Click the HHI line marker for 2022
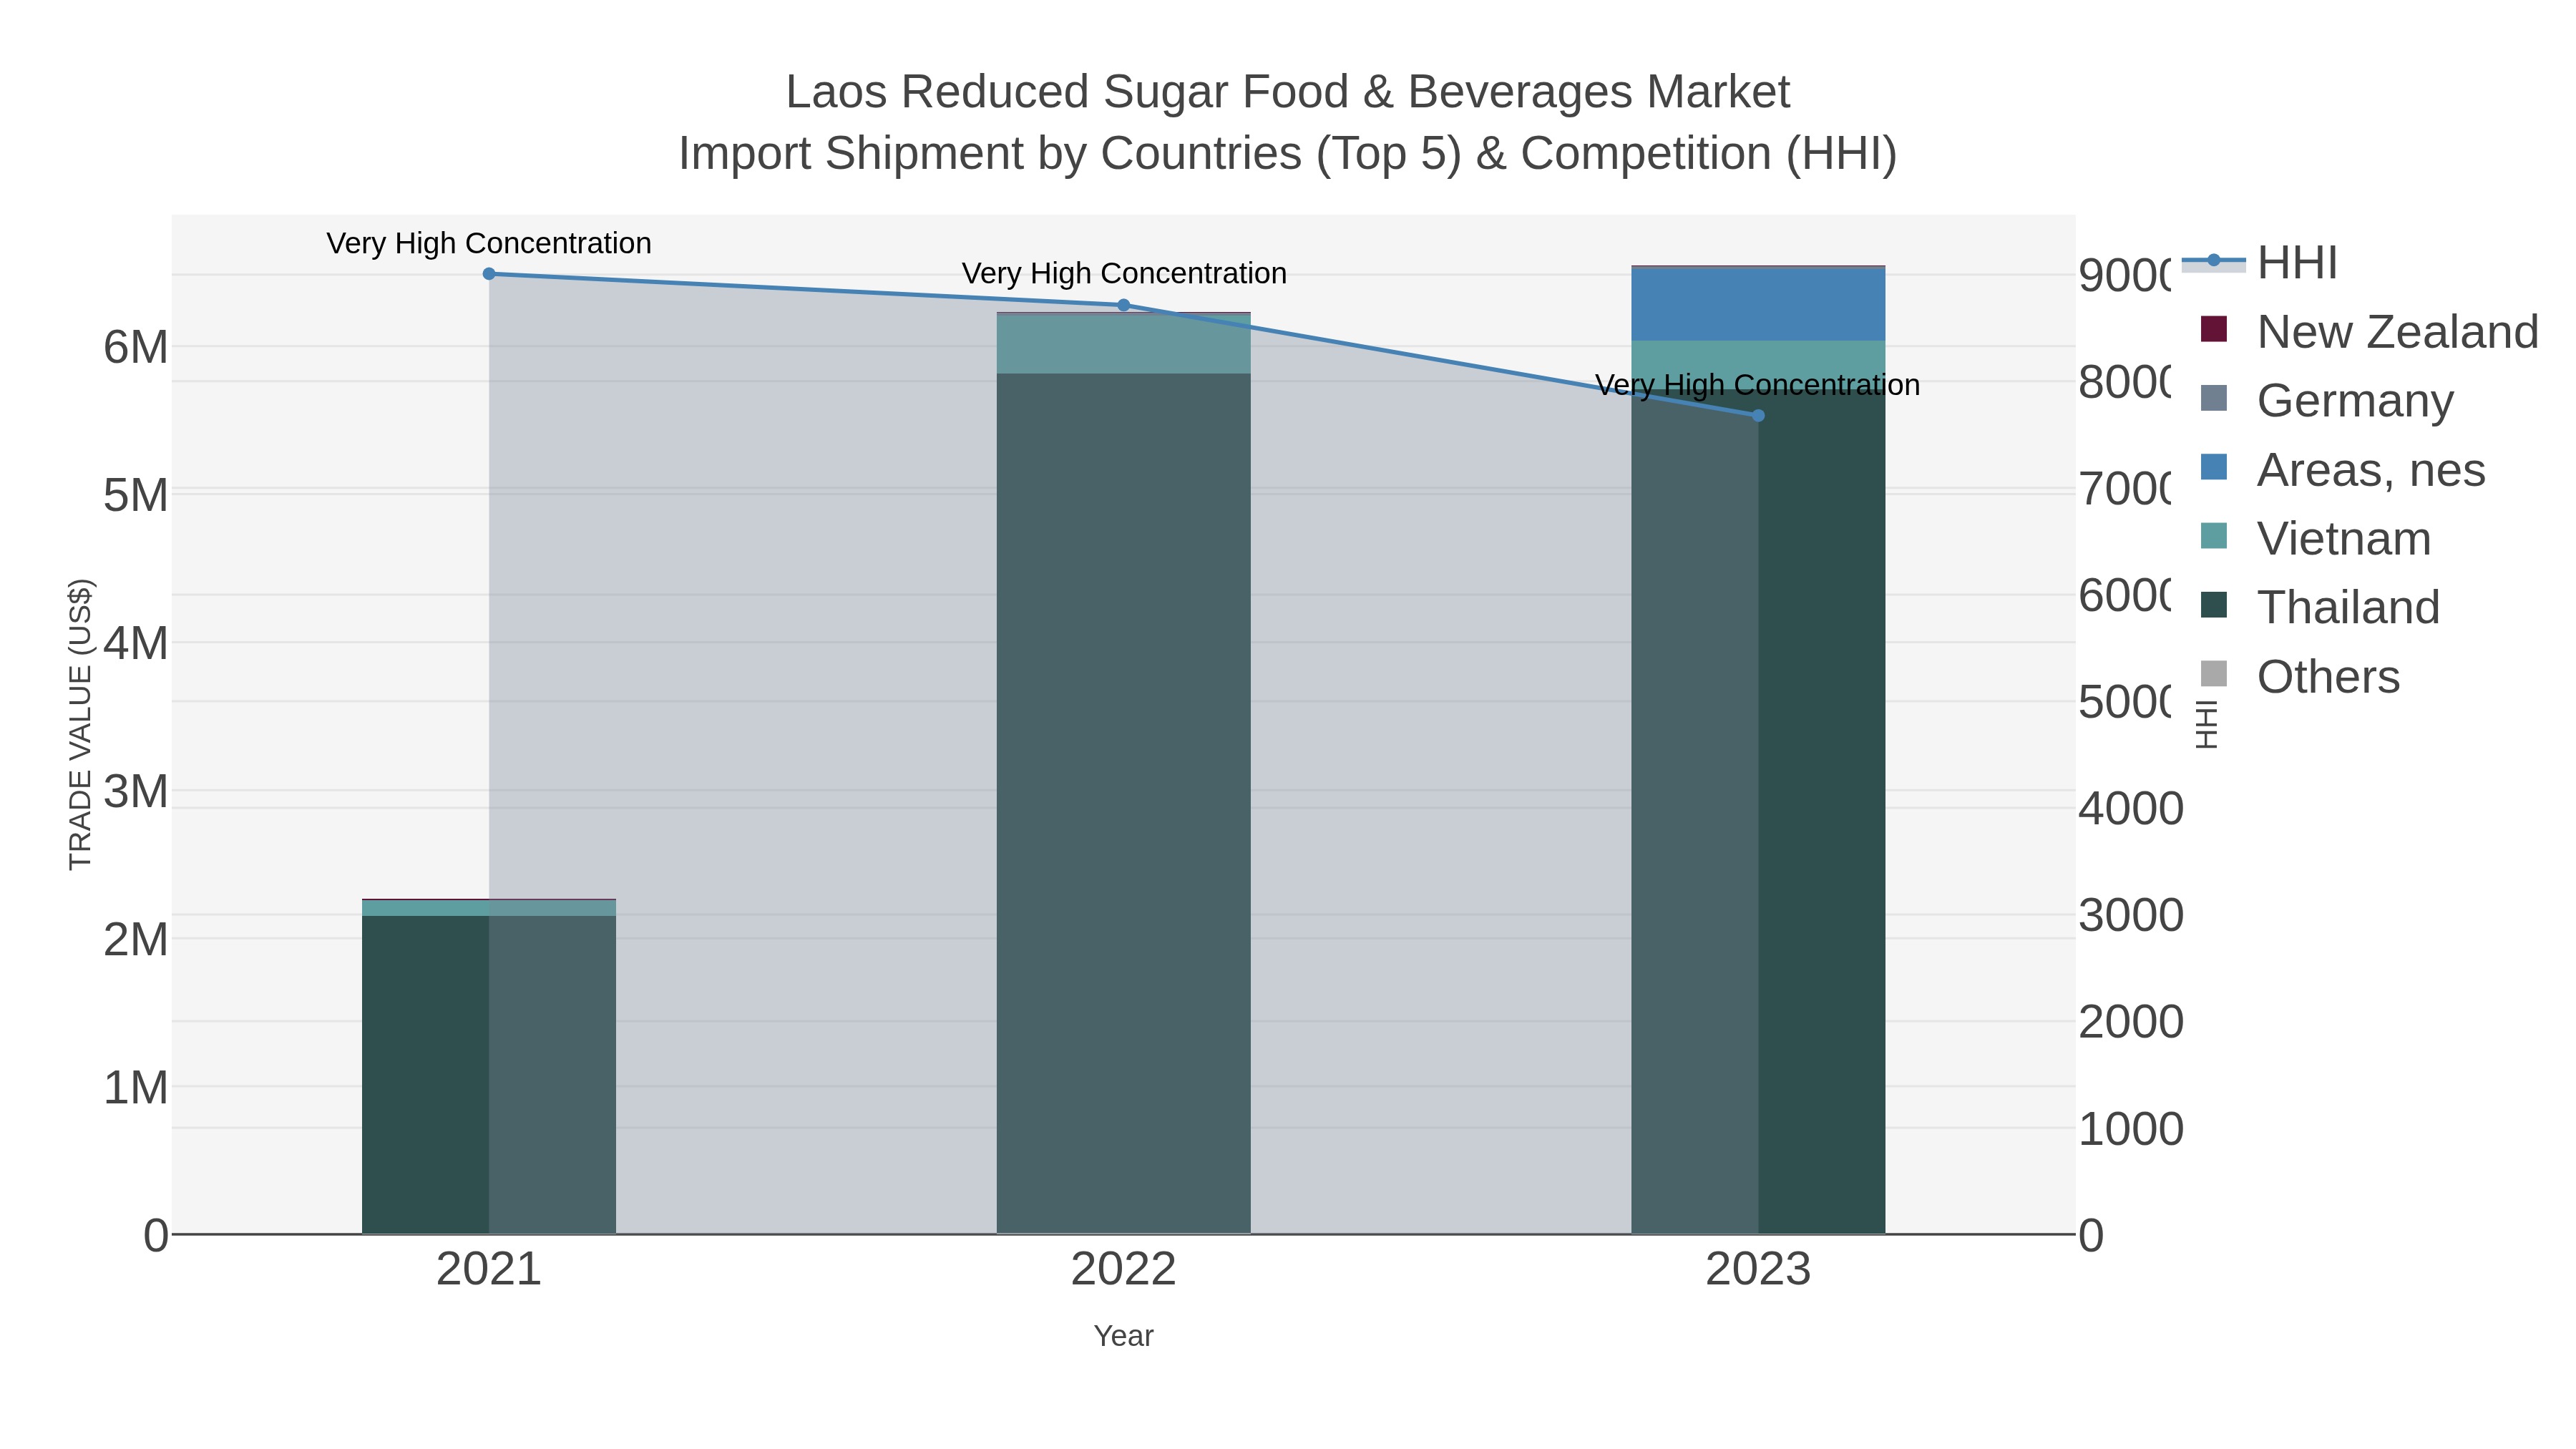The height and width of the screenshot is (1449, 2576). [1123, 305]
